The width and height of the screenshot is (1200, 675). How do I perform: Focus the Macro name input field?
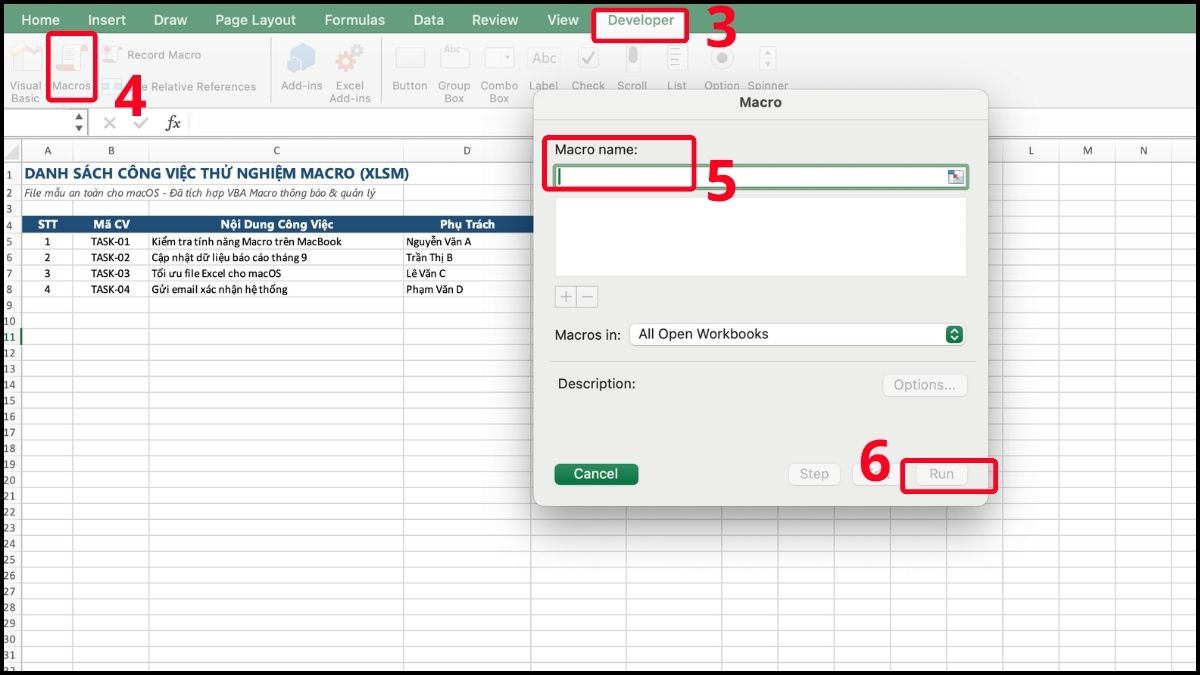761,176
